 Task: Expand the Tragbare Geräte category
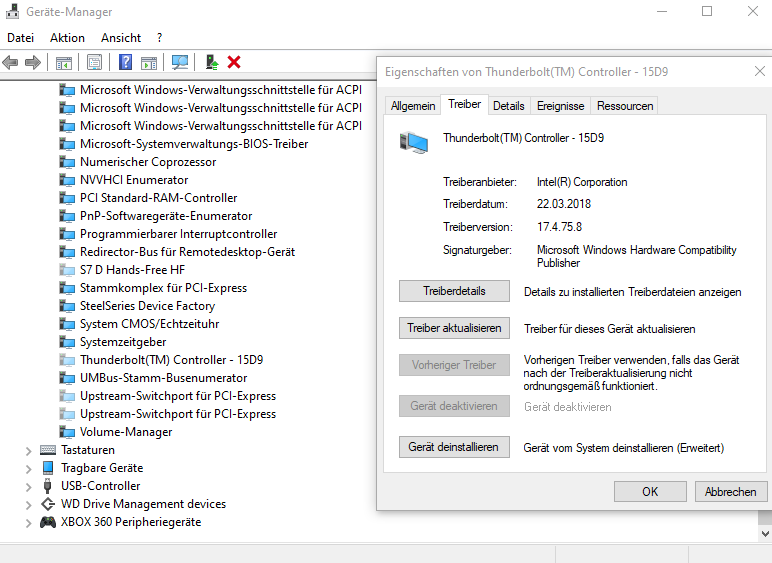(x=29, y=469)
